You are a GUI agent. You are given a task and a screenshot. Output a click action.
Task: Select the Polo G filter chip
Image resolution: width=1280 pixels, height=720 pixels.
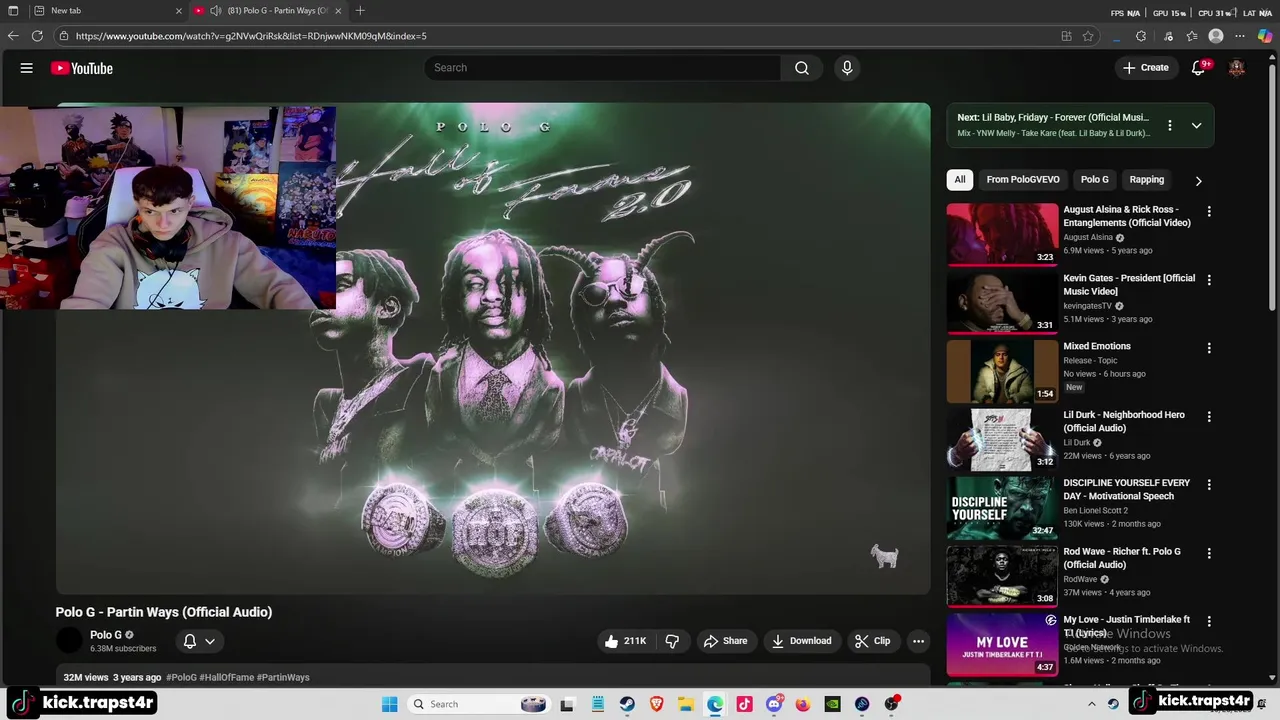pos(1094,180)
